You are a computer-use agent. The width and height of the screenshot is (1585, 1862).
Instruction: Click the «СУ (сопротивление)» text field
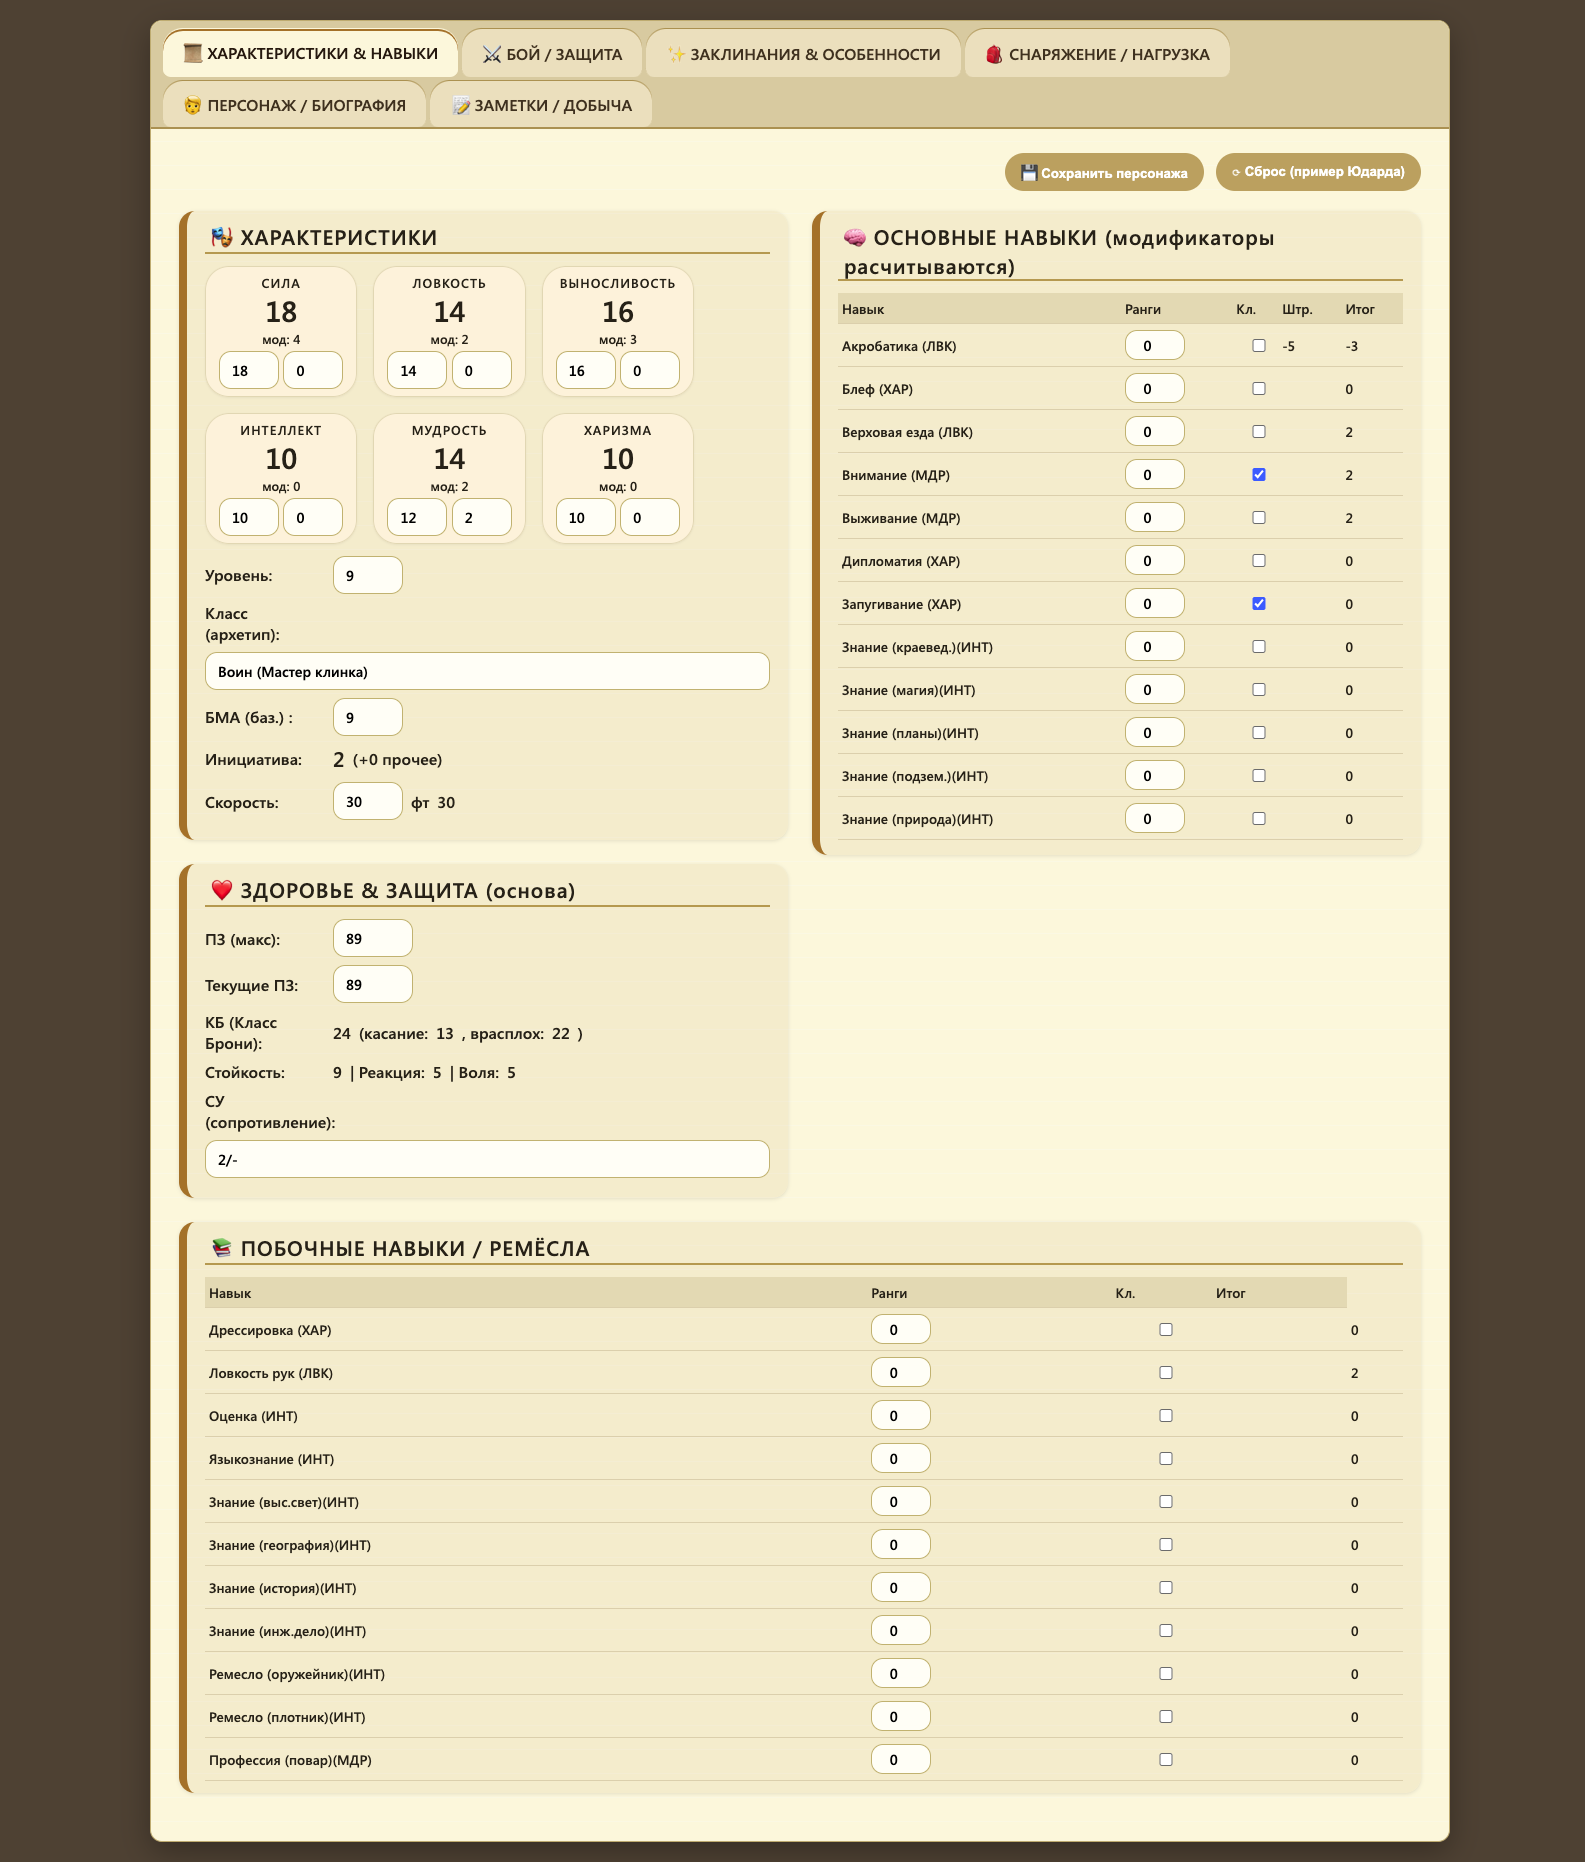[x=487, y=1159]
